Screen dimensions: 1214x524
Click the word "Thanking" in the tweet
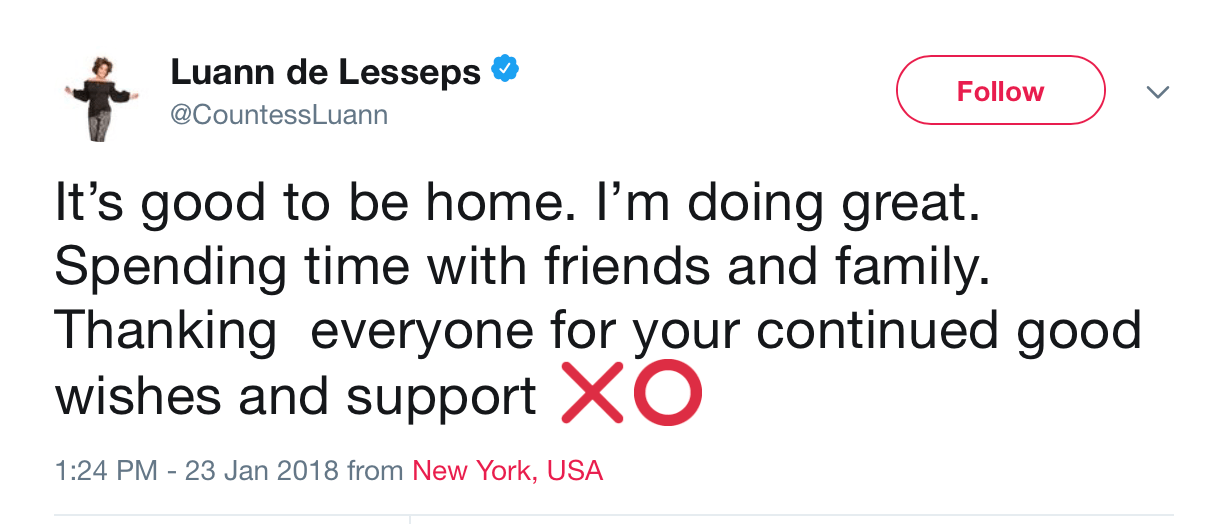pos(165,331)
